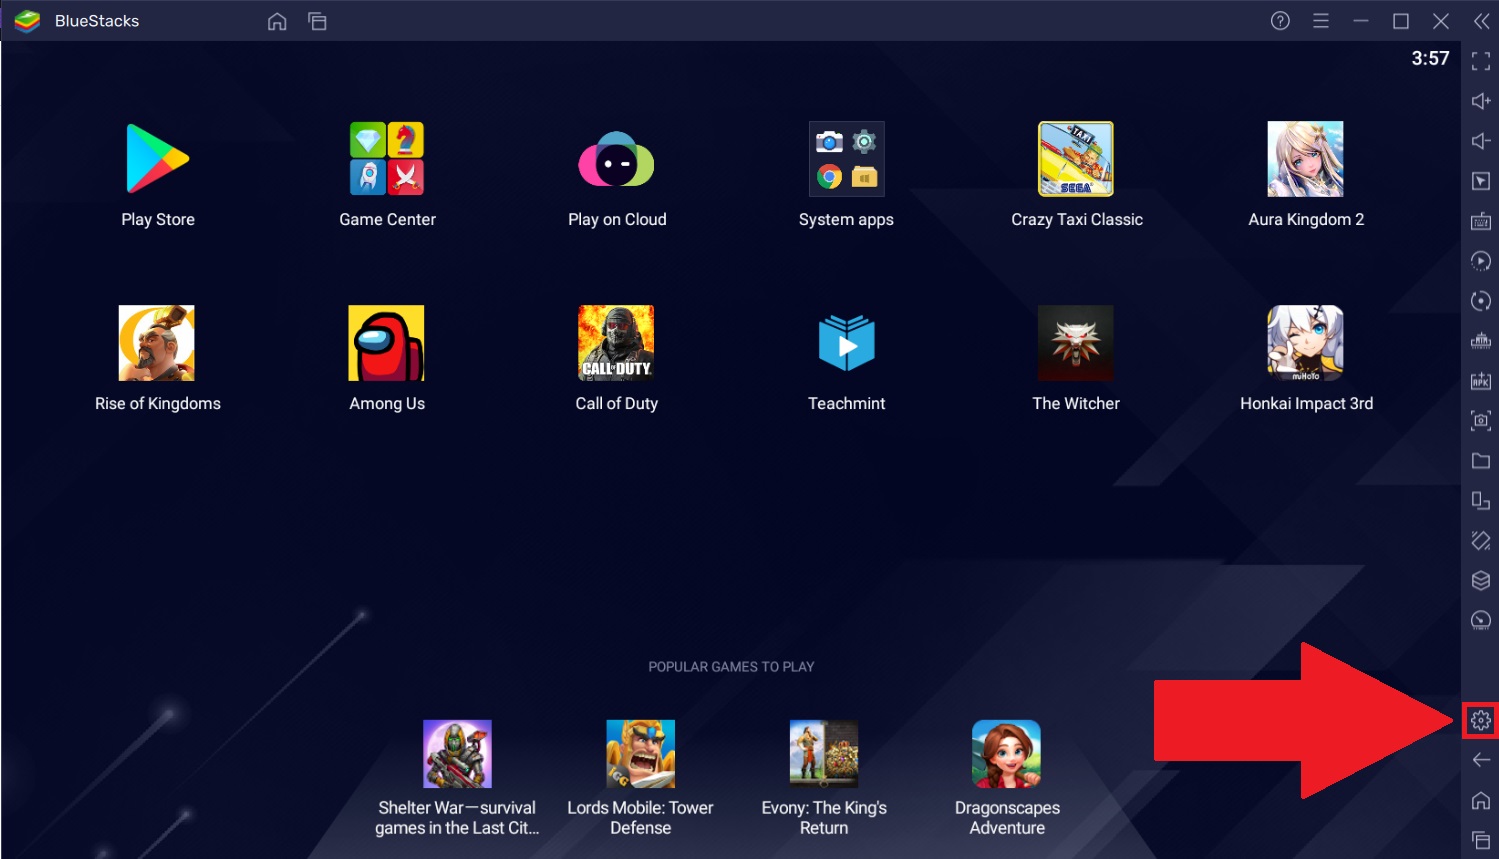Image resolution: width=1499 pixels, height=859 pixels.
Task: Open the Media Manager folder icon
Action: (1481, 460)
